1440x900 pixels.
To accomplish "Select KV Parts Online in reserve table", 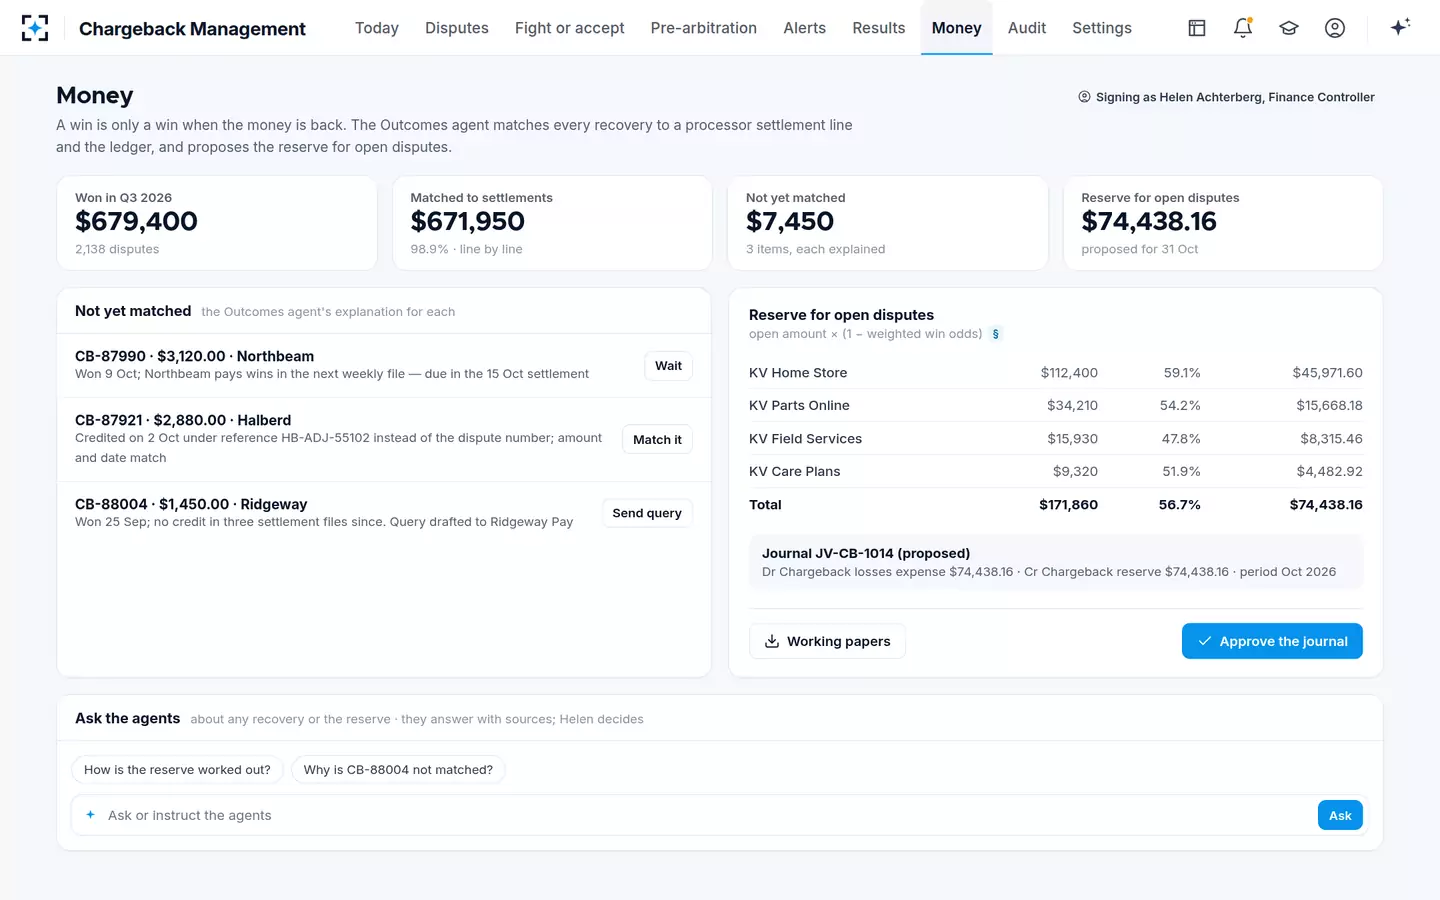I will tap(799, 406).
